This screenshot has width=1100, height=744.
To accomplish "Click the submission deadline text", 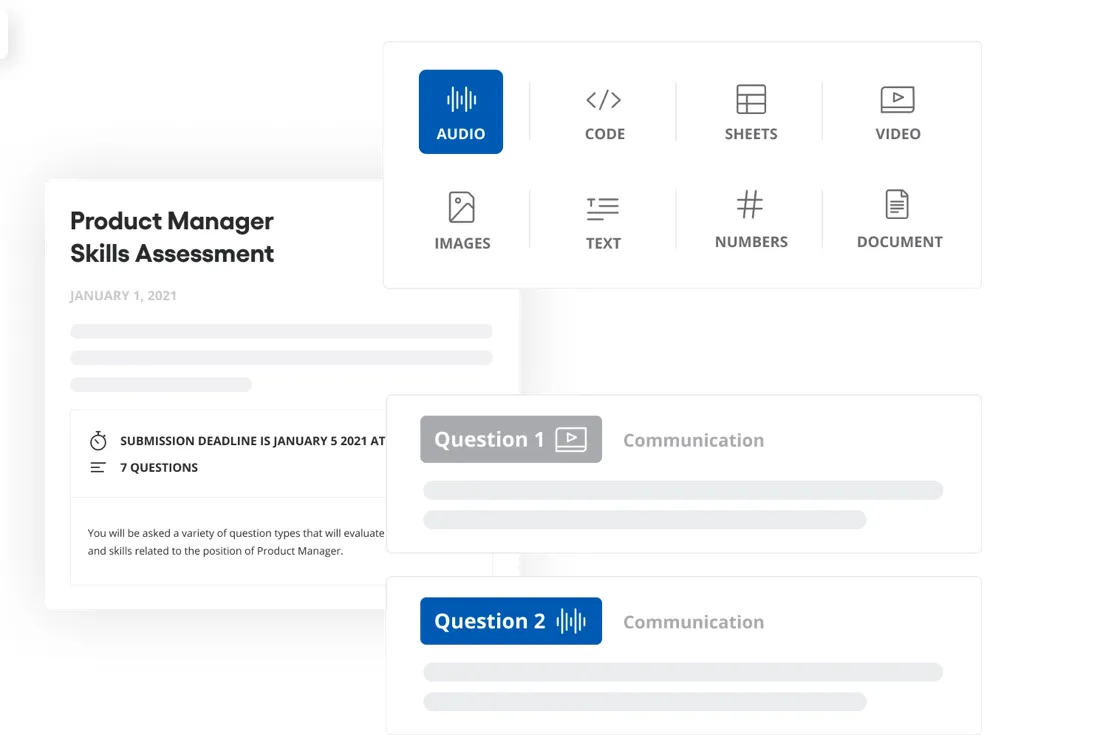I will (253, 440).
